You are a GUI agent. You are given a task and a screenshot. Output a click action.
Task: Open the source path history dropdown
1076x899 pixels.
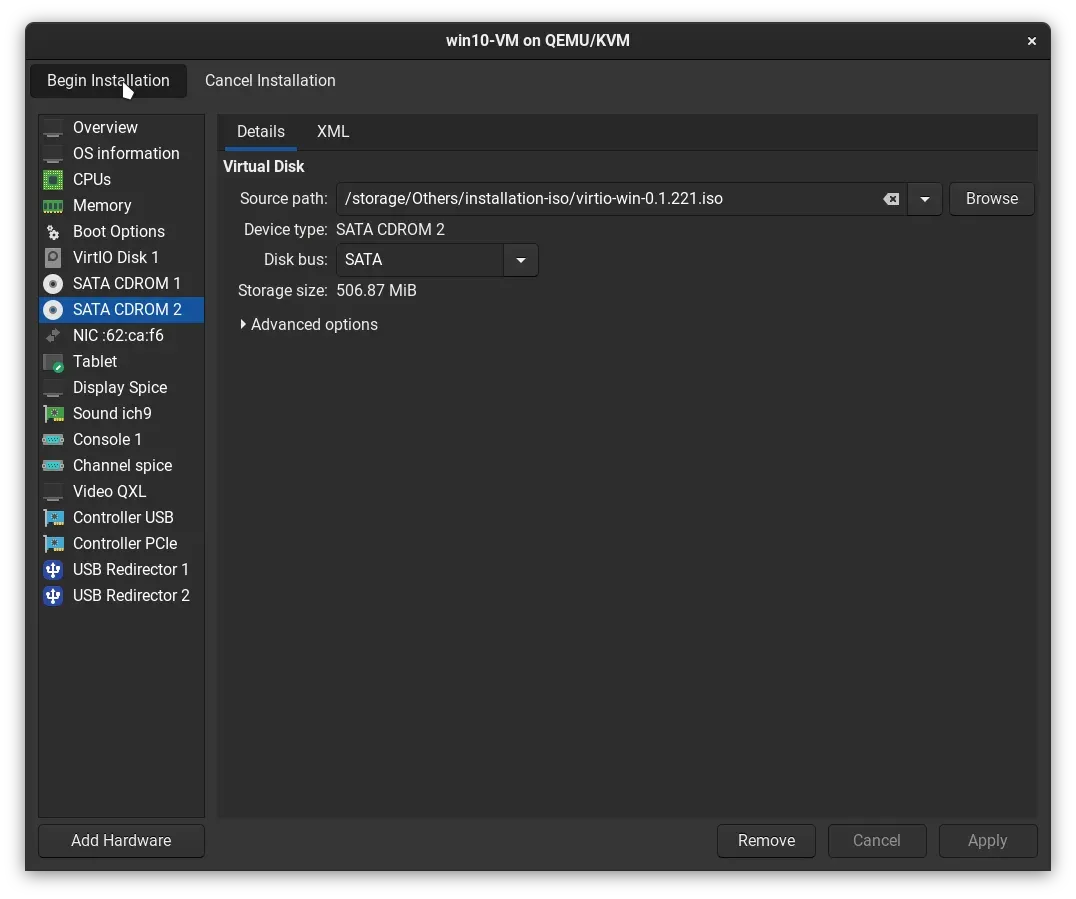924,199
